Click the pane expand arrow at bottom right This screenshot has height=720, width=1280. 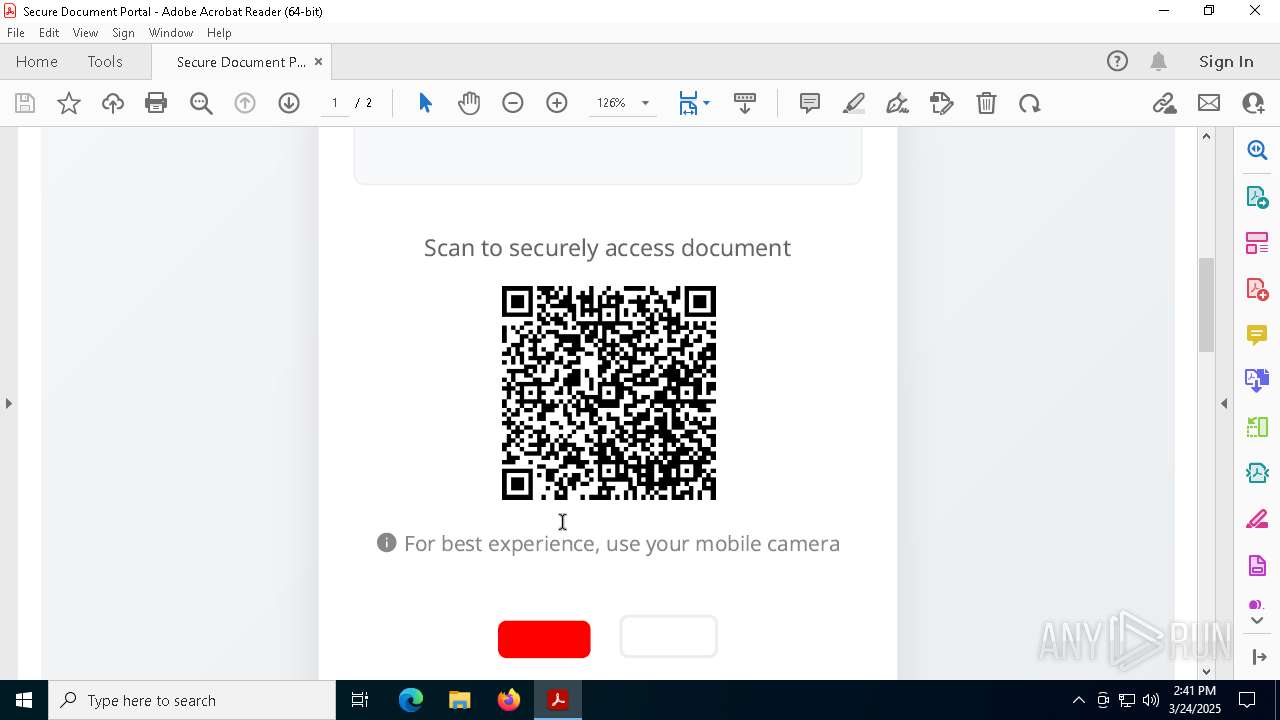[x=1258, y=656]
